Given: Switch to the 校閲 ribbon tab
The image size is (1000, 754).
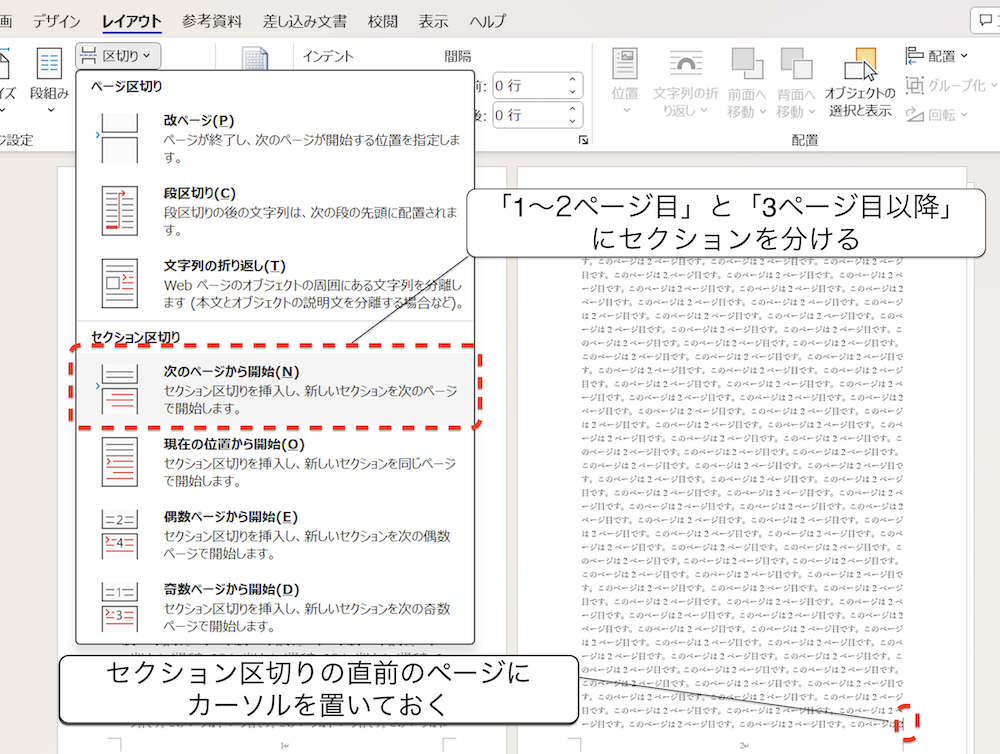Looking at the screenshot, I should tap(384, 21).
